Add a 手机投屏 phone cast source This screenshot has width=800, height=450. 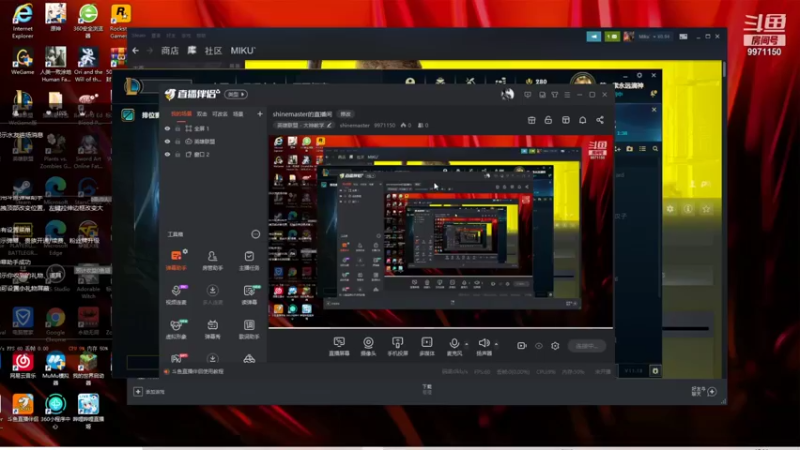[x=397, y=346]
